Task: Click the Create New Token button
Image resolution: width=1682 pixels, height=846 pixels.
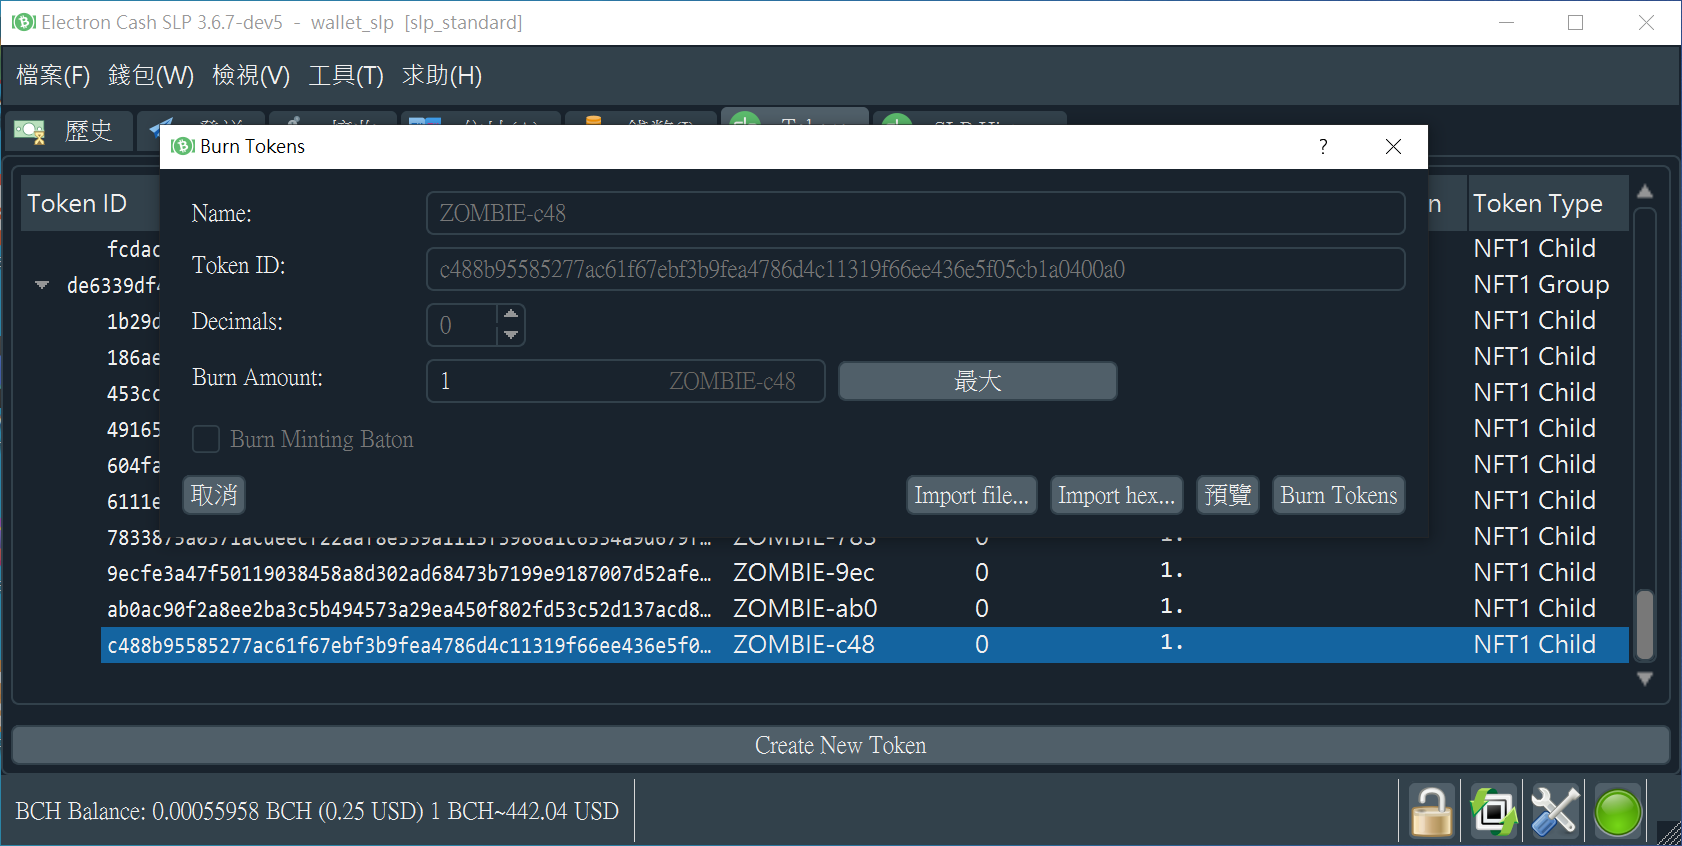Action: [x=840, y=745]
